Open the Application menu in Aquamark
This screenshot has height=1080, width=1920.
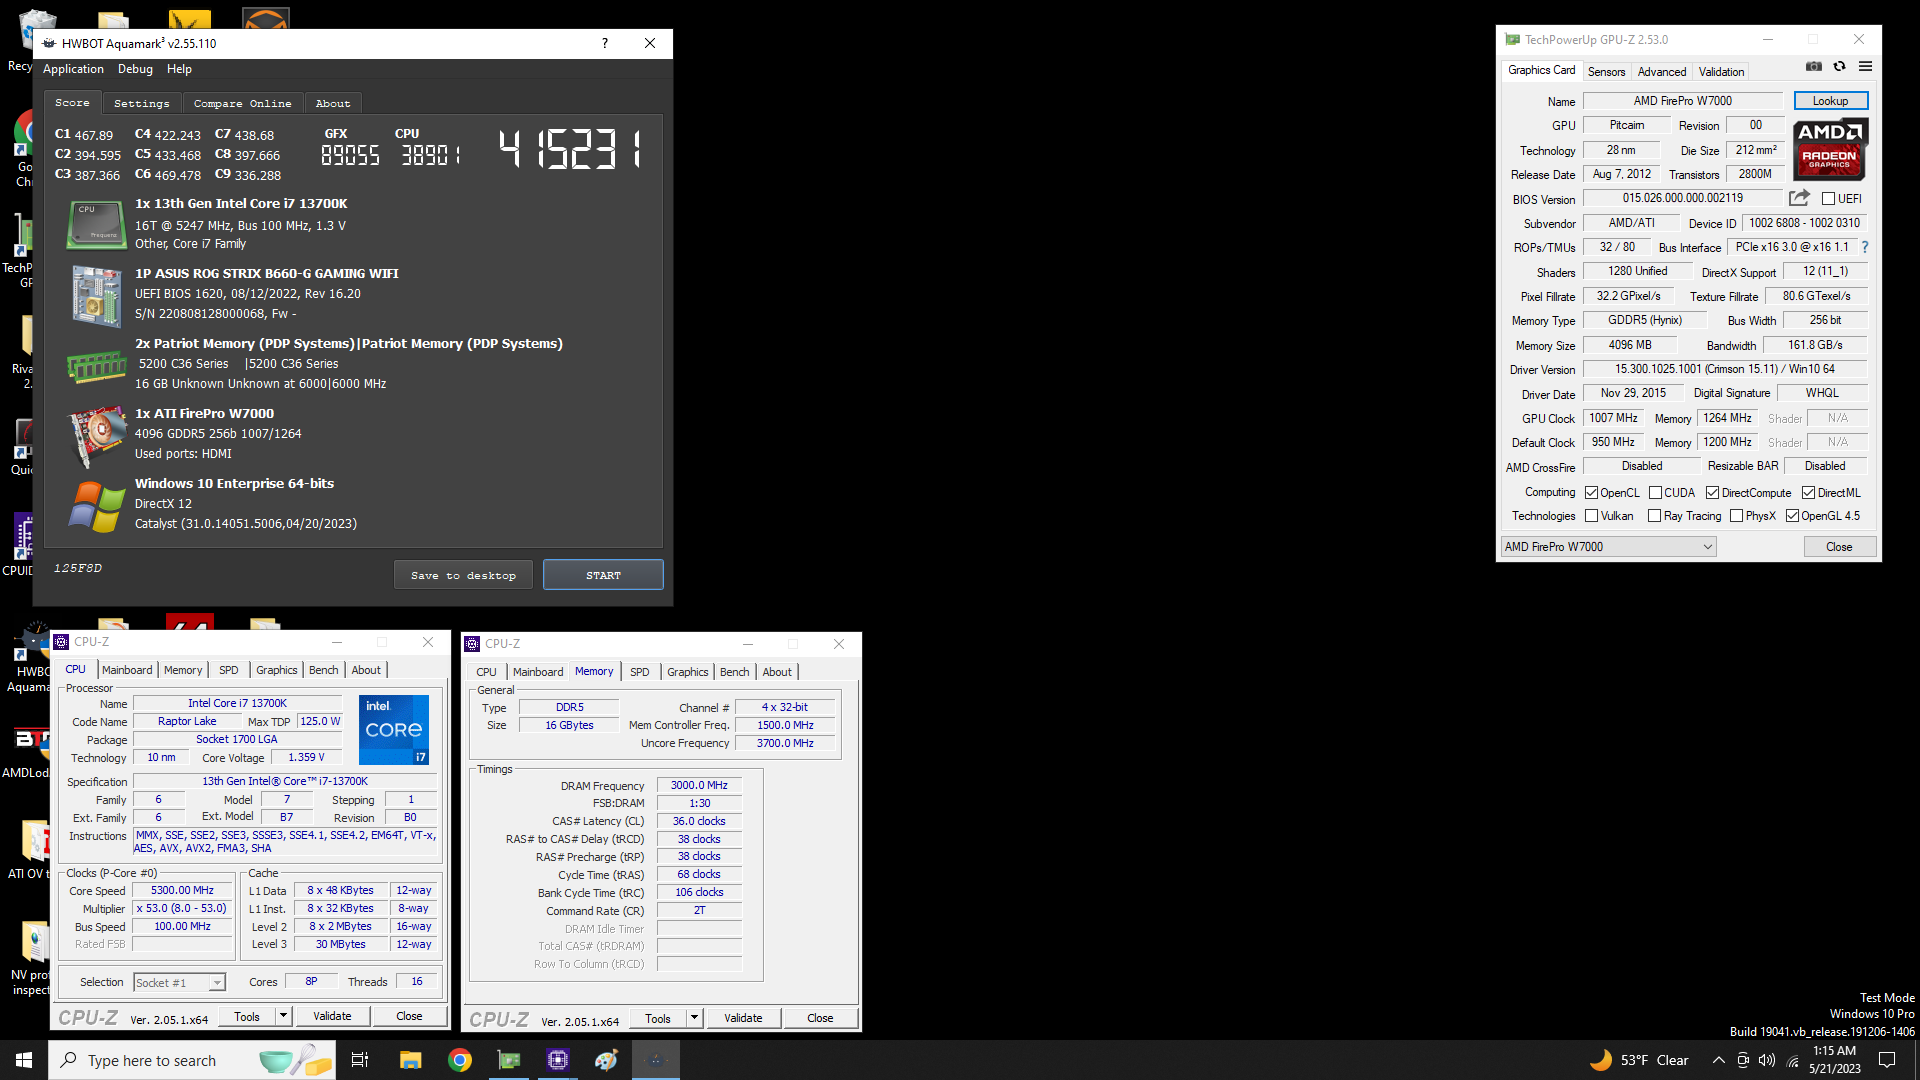pyautogui.click(x=73, y=69)
